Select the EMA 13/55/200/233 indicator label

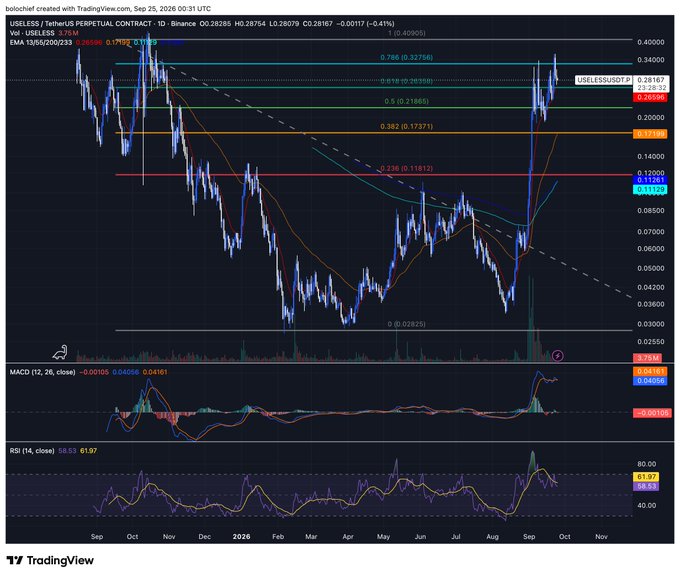pyautogui.click(x=41, y=43)
